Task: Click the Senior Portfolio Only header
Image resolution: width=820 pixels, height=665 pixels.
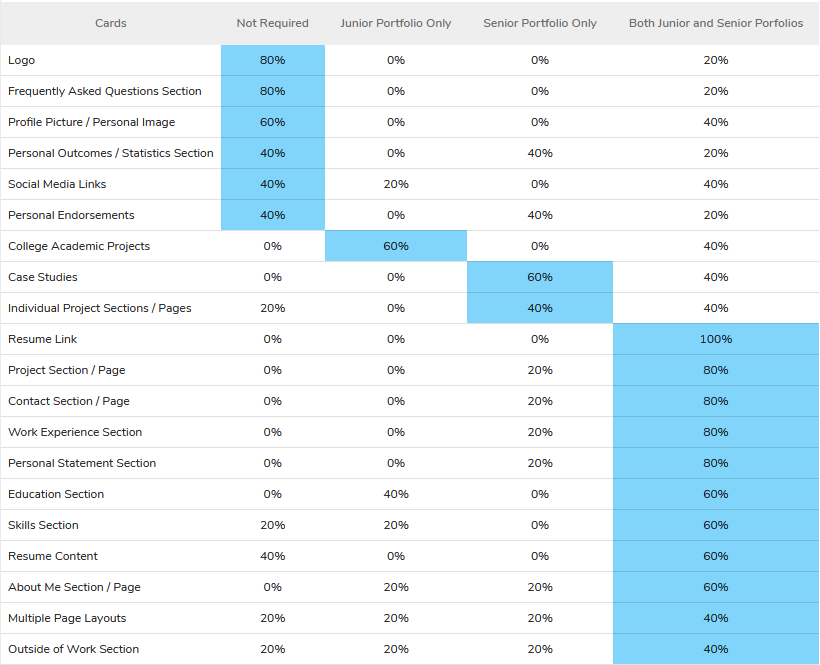Action: (x=540, y=23)
